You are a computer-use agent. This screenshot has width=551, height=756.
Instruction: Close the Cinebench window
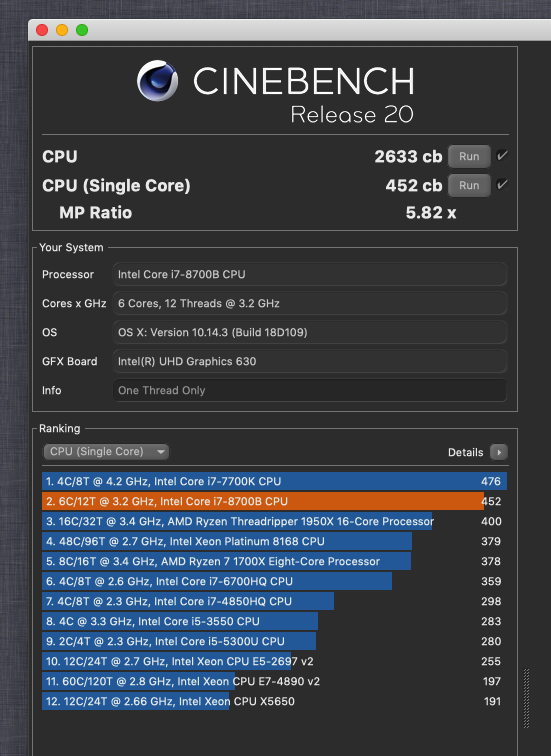tap(42, 30)
